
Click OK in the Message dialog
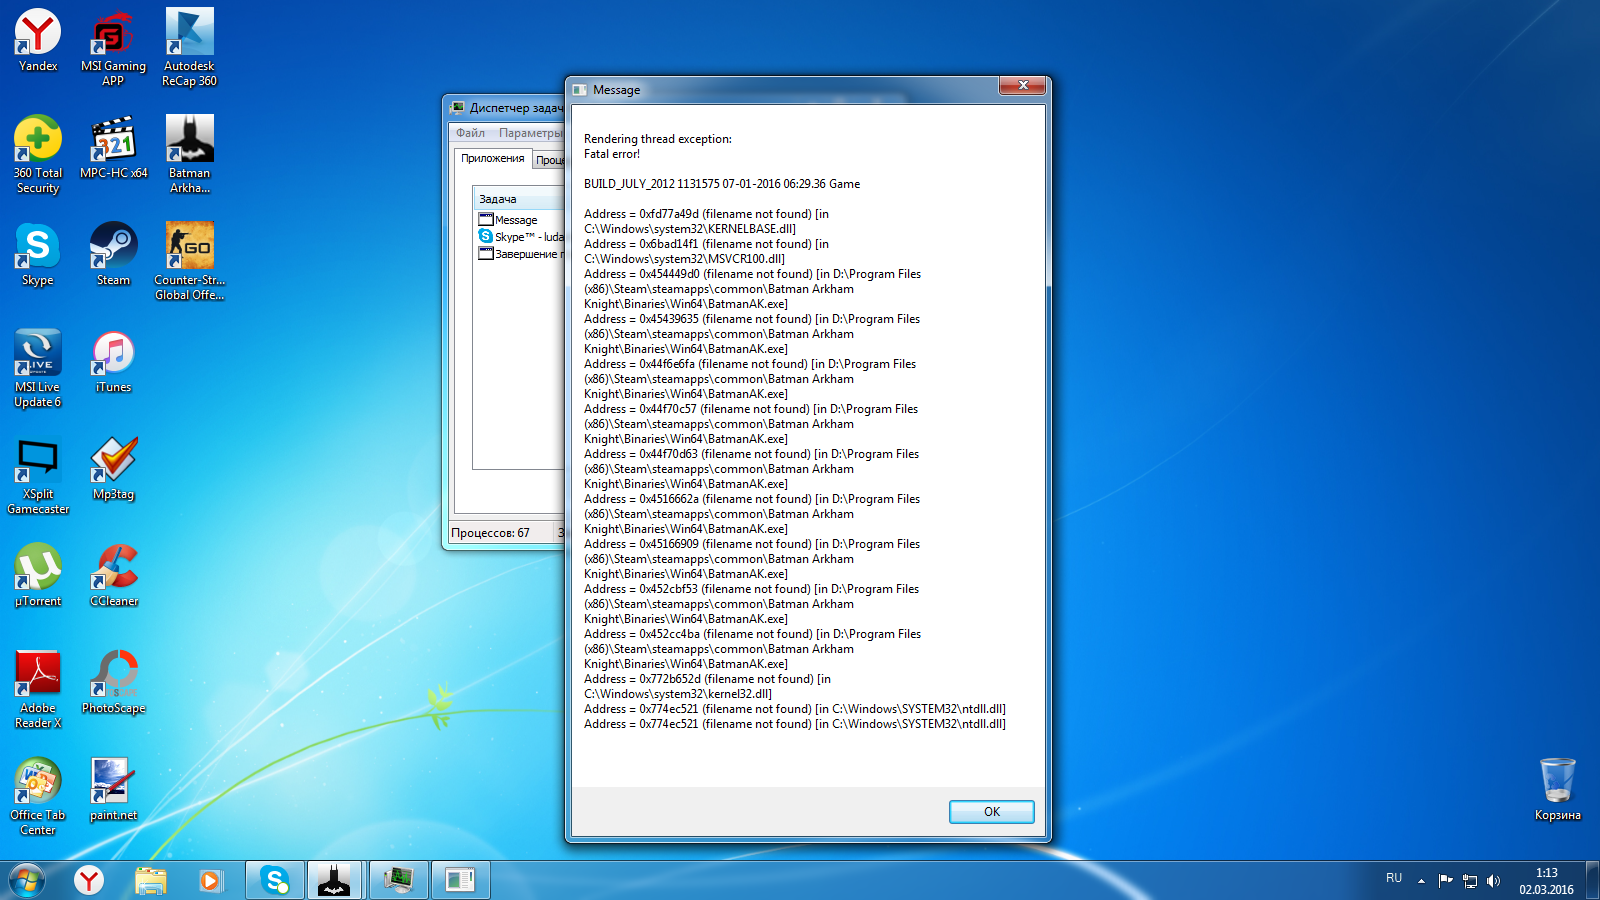(x=991, y=812)
